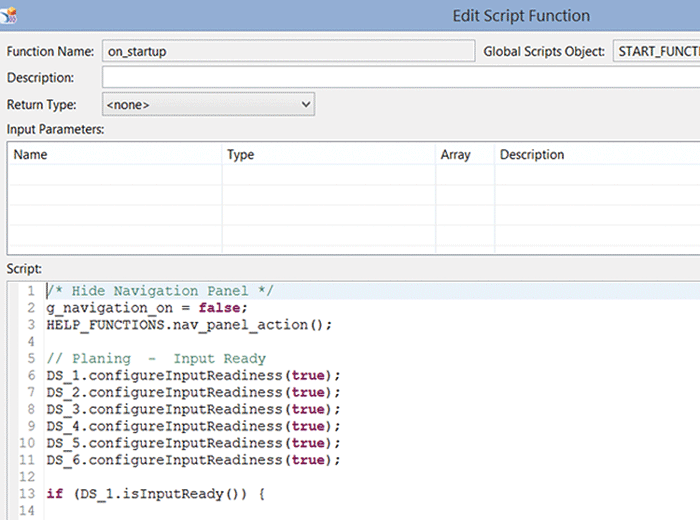This screenshot has width=700, height=520.
Task: Click the DS_1.configureInputReadiness line
Action: tap(193, 376)
